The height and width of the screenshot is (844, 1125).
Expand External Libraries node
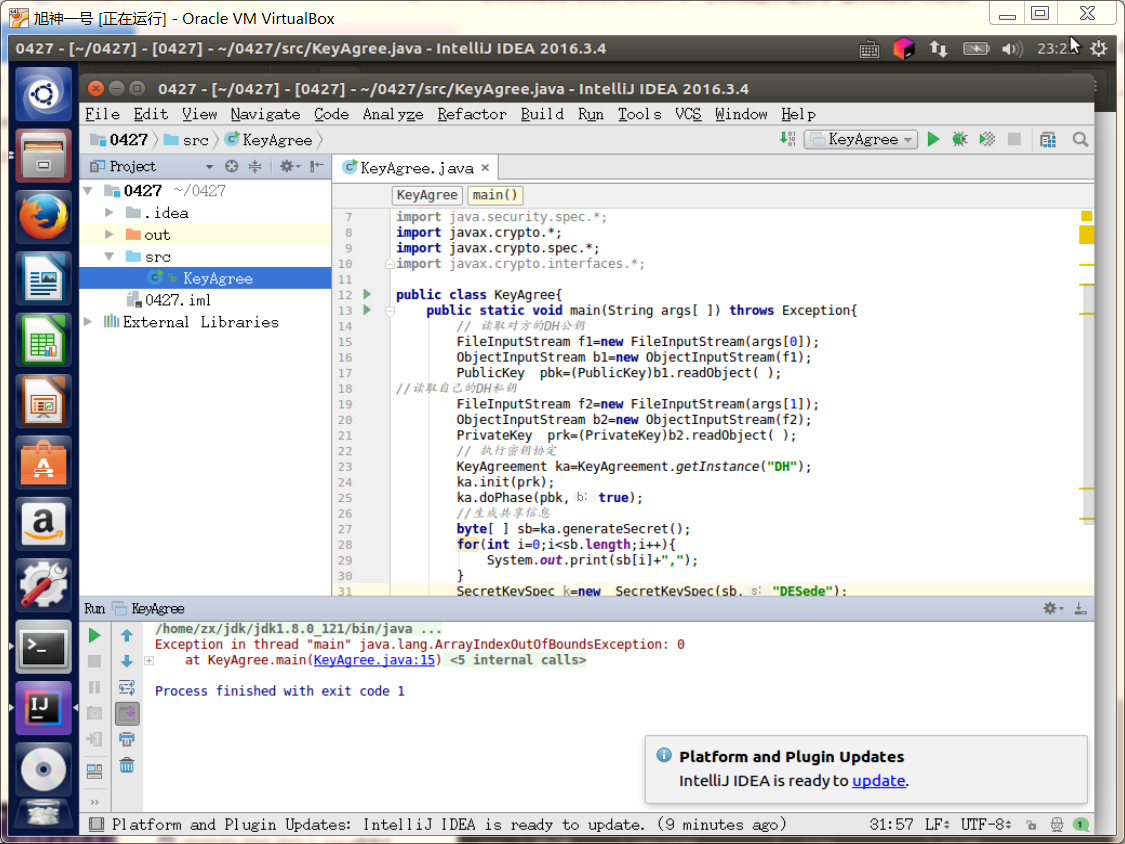point(88,322)
